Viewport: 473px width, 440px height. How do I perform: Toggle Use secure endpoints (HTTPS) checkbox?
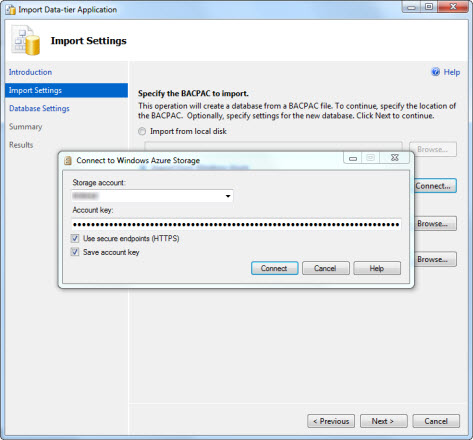[75, 238]
